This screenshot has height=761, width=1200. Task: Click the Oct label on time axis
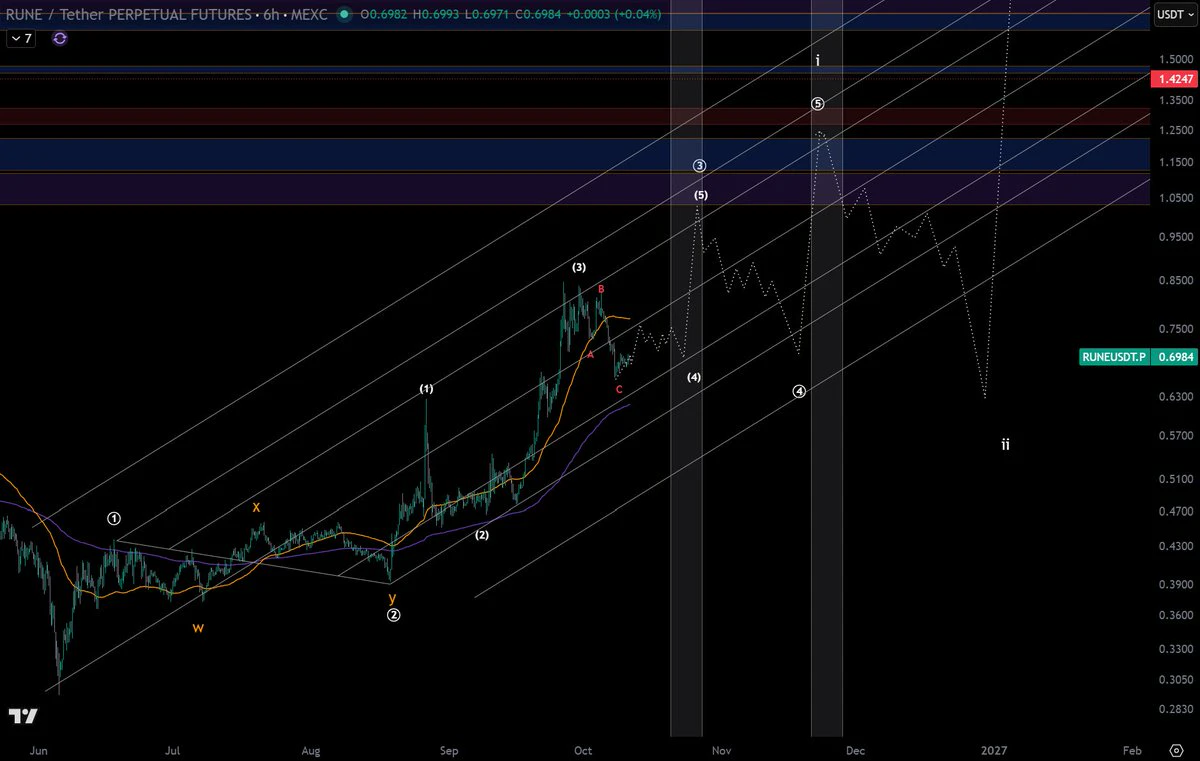(584, 750)
